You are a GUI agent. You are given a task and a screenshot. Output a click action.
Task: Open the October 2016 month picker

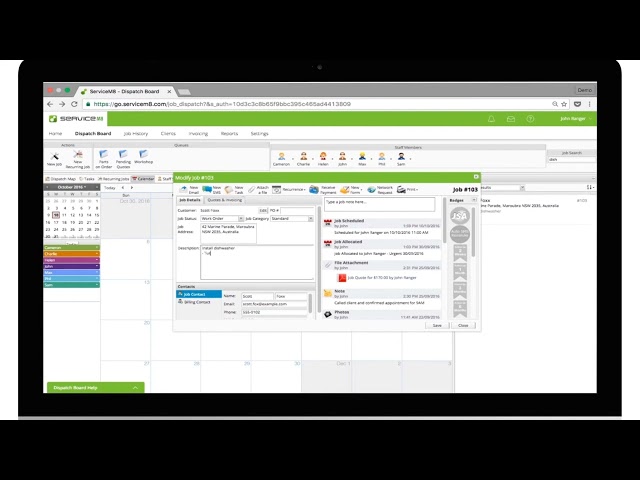point(72,187)
